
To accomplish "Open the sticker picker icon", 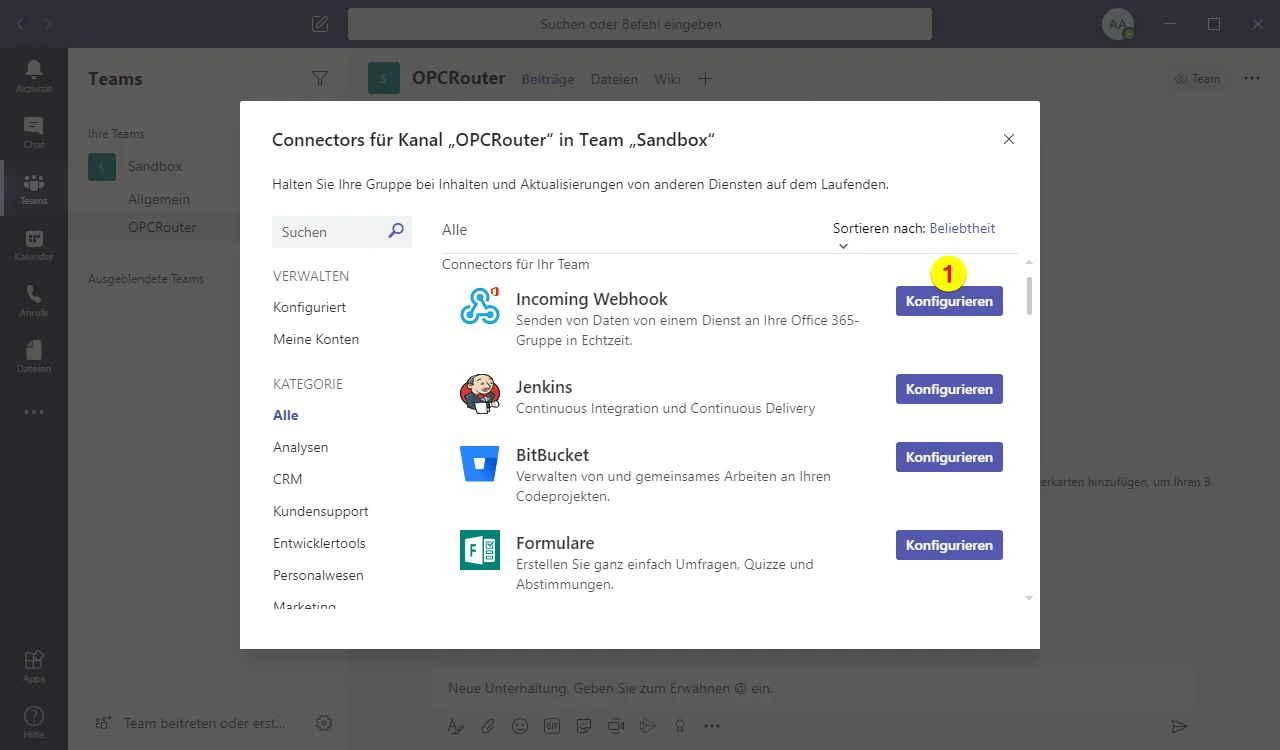I will click(x=584, y=726).
